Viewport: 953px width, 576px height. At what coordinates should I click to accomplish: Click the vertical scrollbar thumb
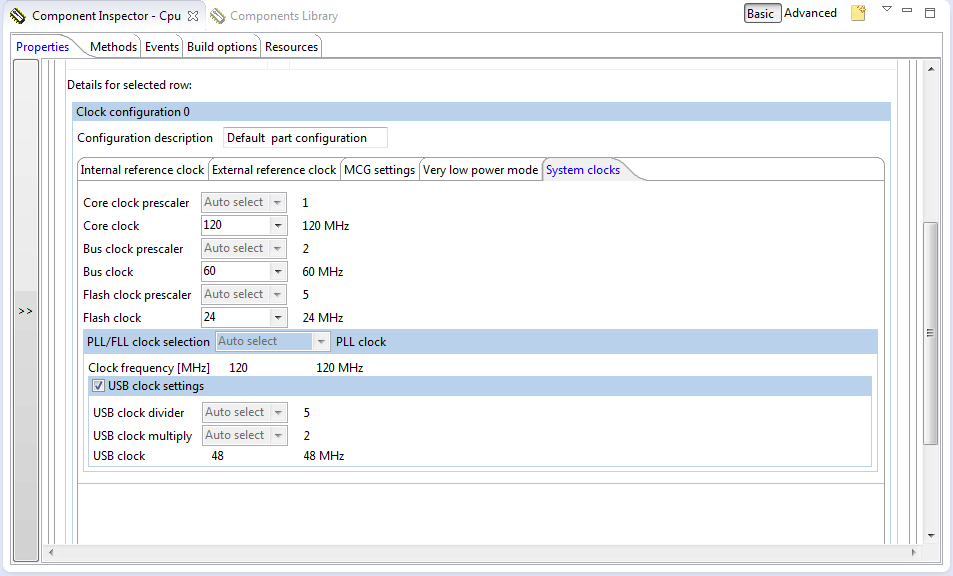pyautogui.click(x=930, y=333)
